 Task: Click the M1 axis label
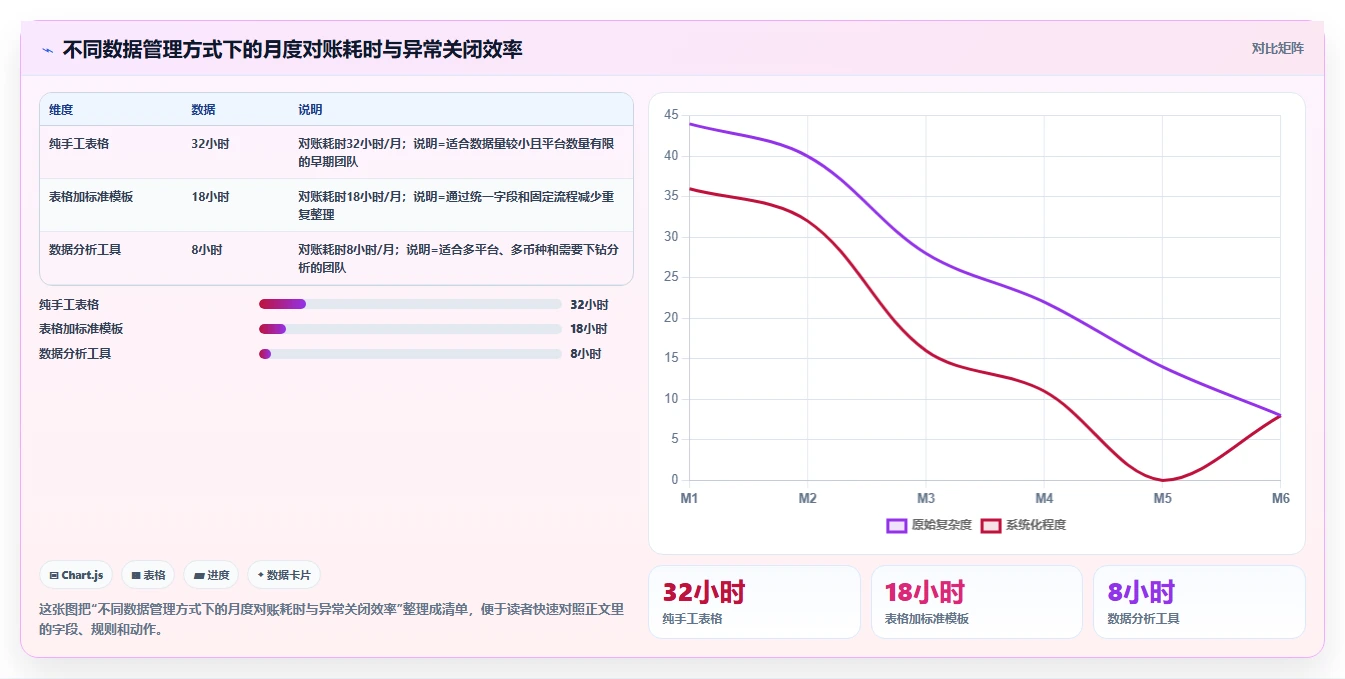pyautogui.click(x=689, y=498)
